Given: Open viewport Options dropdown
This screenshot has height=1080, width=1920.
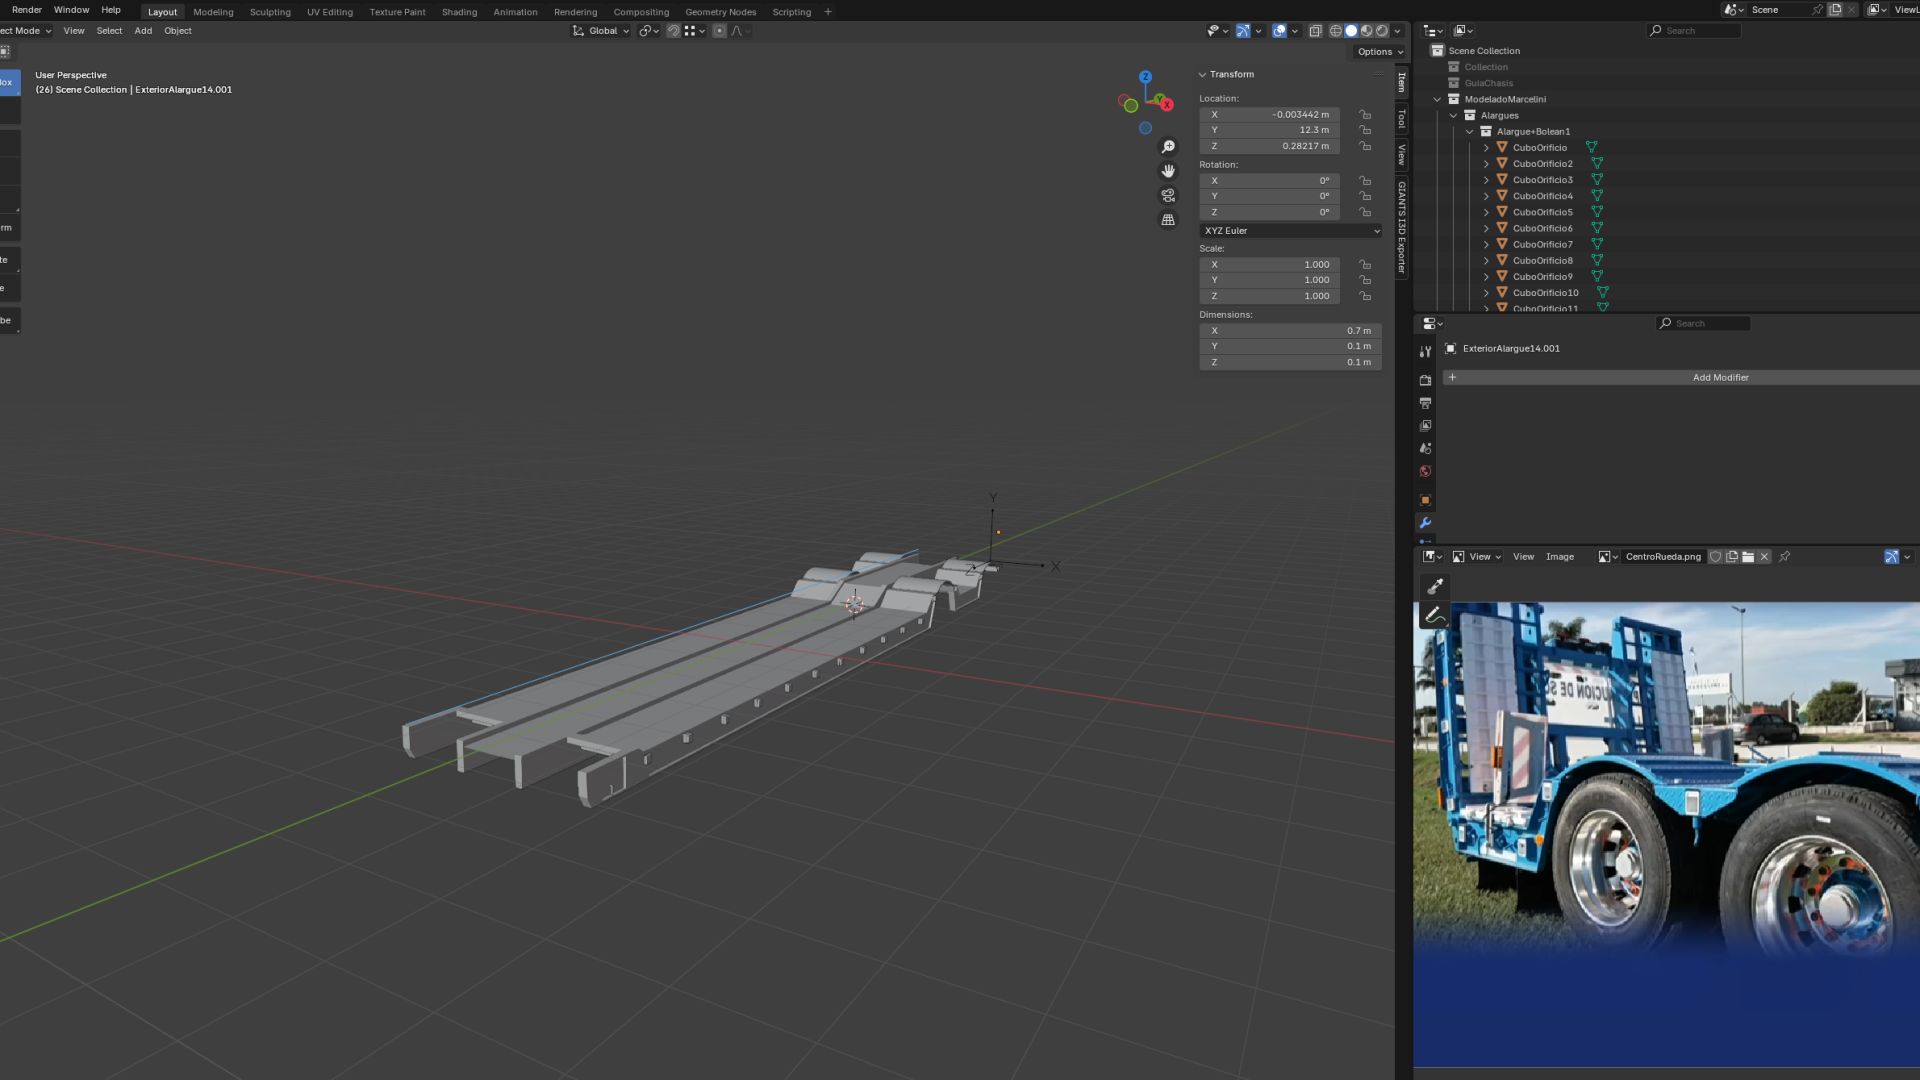Looking at the screenshot, I should 1381,52.
